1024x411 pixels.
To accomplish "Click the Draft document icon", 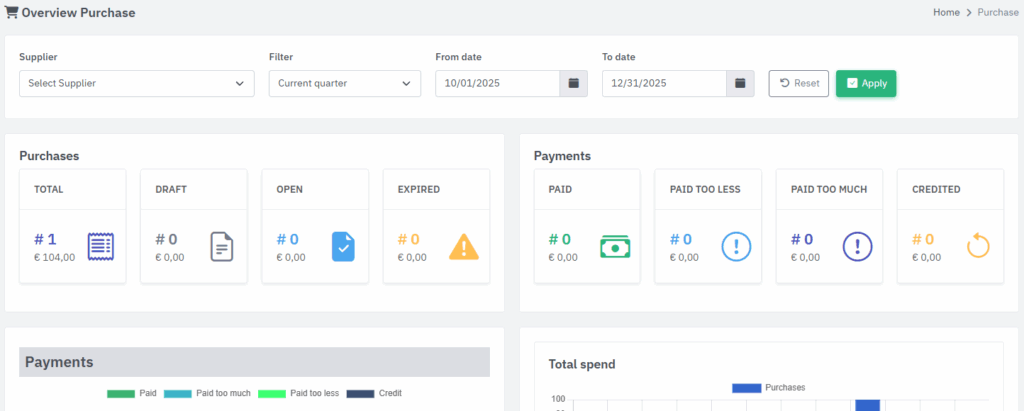I will [x=222, y=246].
